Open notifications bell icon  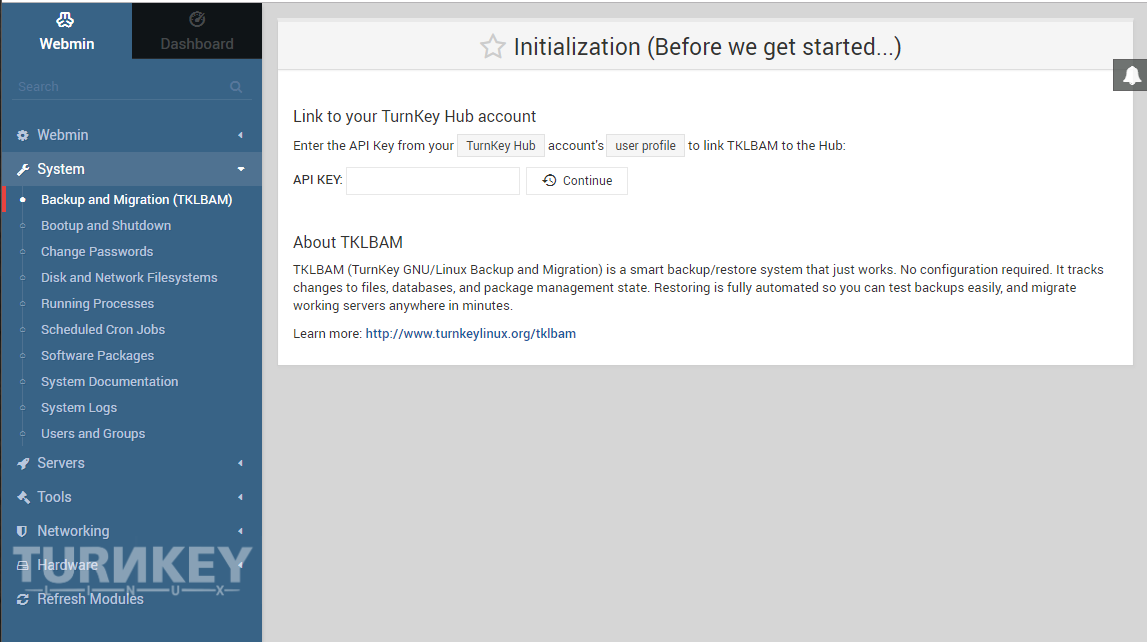click(x=1131, y=75)
